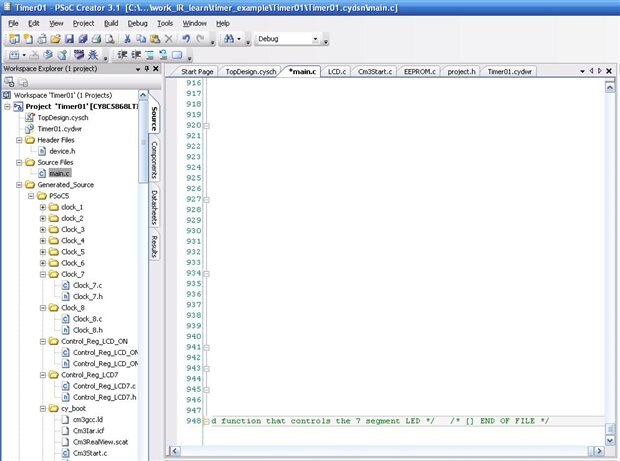
Task: Open the Components side tab
Action: (x=155, y=160)
